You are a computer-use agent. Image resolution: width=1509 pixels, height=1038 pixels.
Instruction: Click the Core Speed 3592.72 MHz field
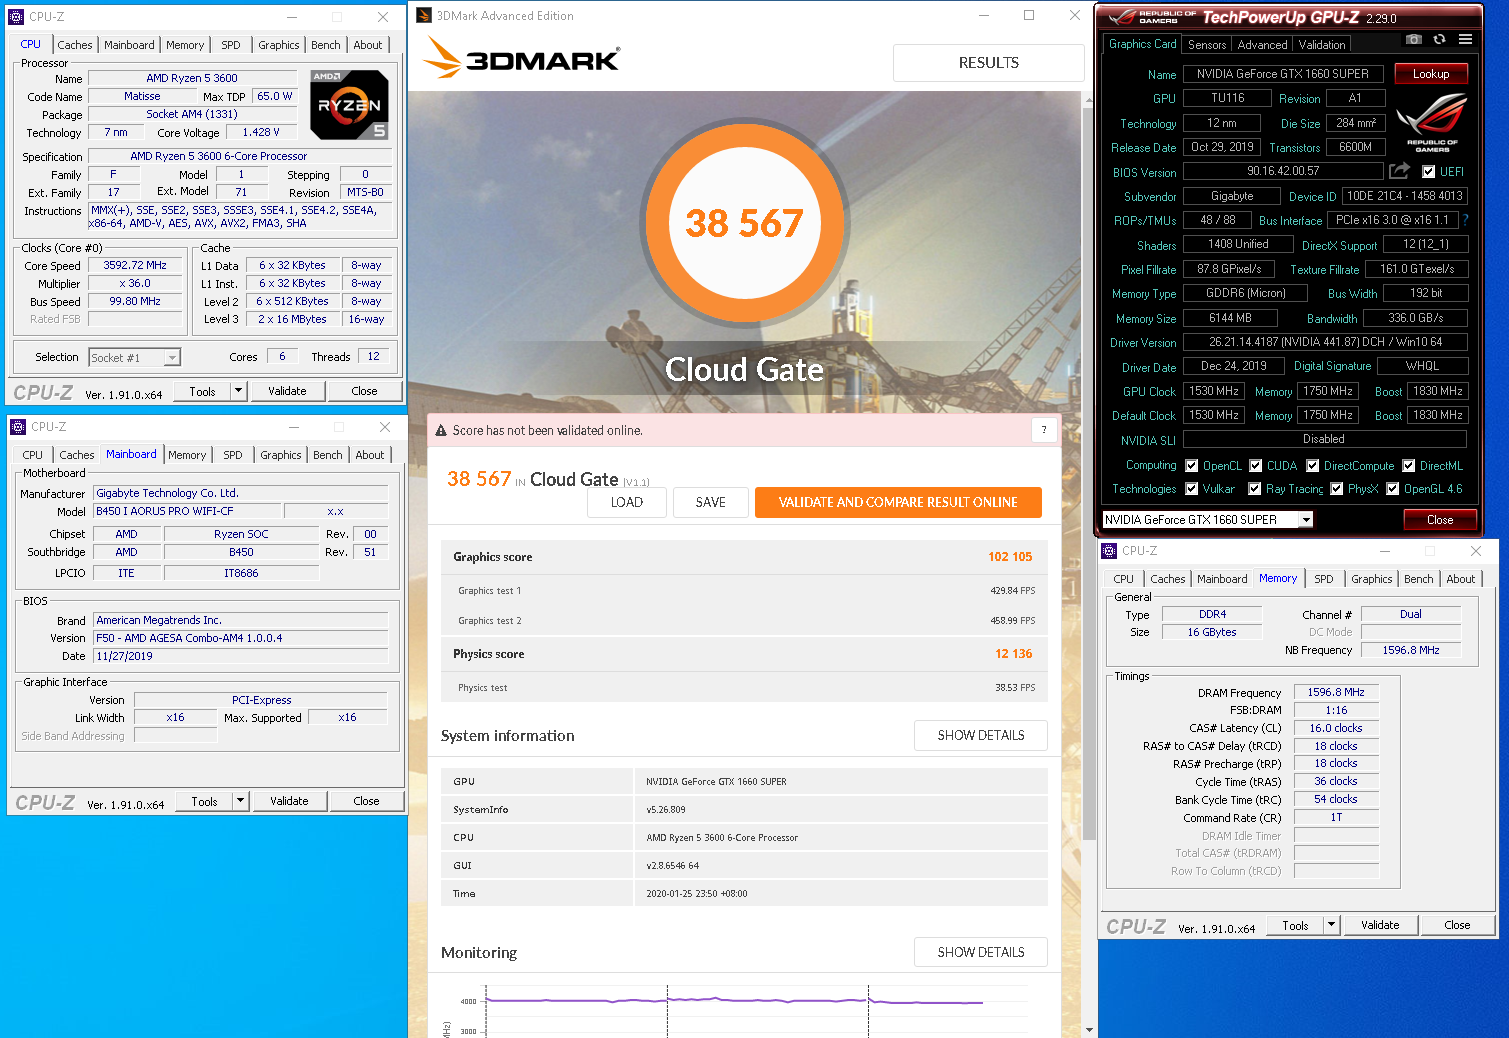point(136,266)
